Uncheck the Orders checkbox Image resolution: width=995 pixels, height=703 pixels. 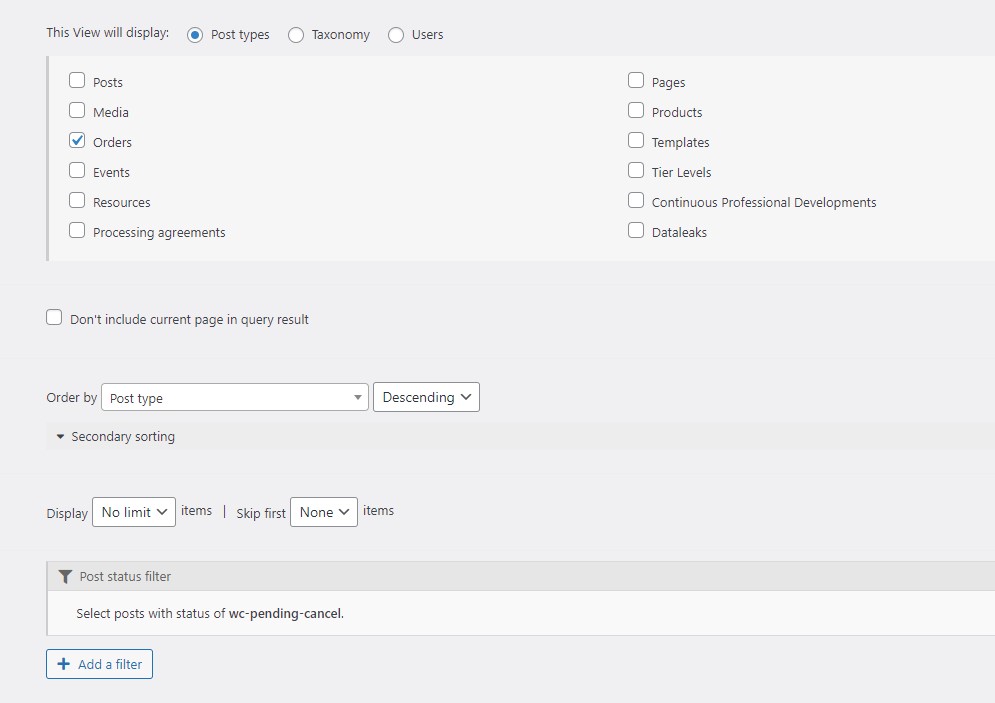(77, 140)
